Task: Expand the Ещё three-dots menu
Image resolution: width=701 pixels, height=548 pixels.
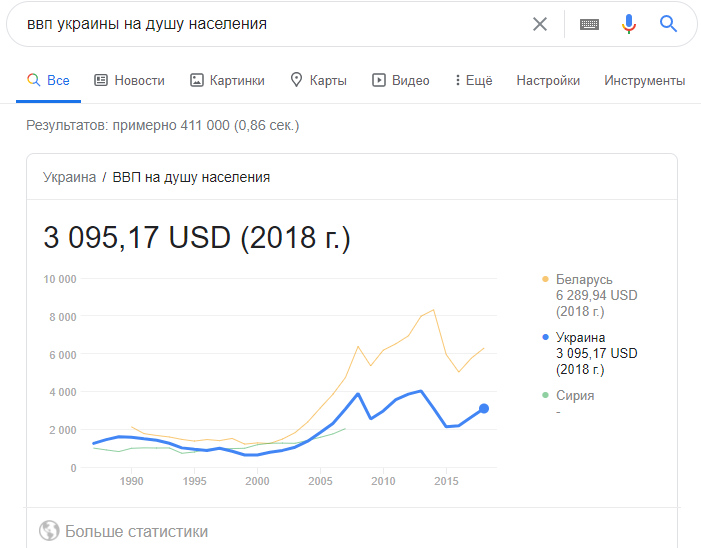Action: point(474,80)
